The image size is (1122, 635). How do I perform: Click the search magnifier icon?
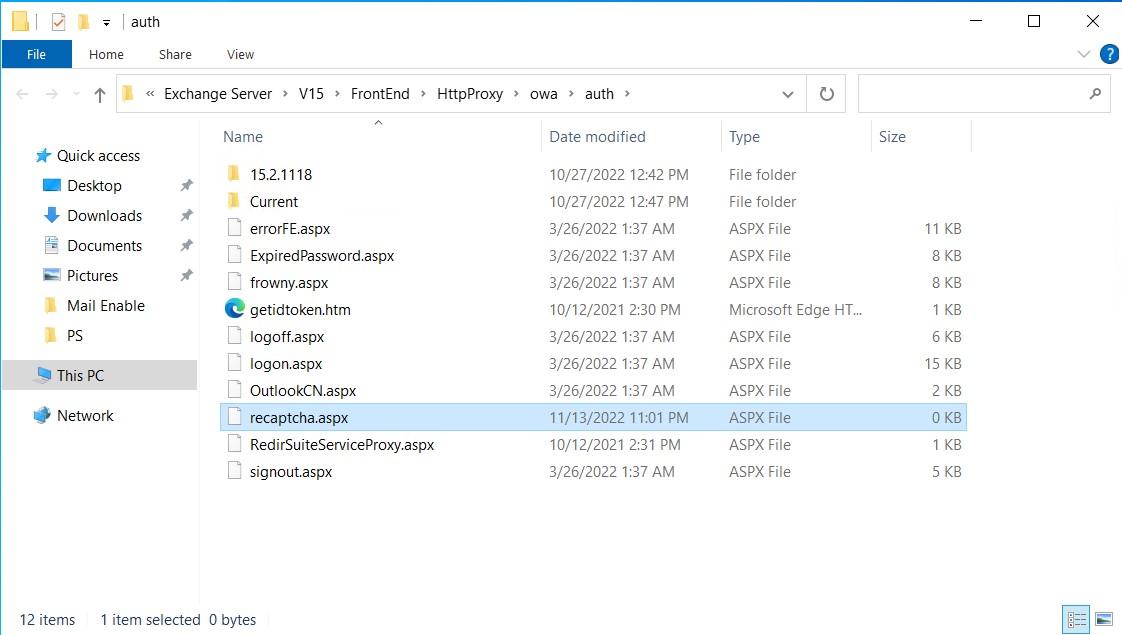[1095, 94]
